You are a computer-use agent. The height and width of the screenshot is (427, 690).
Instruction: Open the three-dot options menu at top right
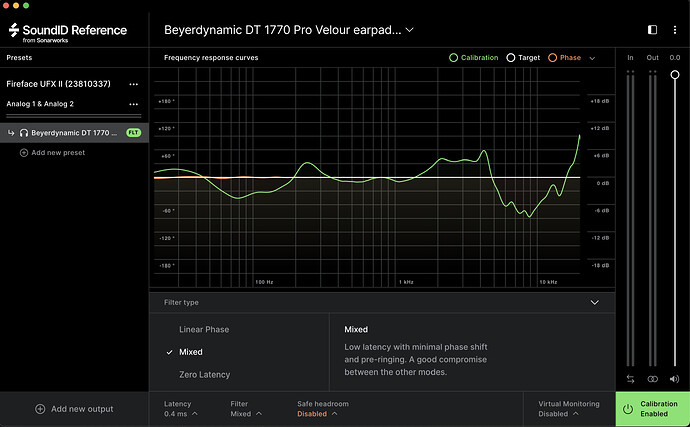click(x=675, y=29)
